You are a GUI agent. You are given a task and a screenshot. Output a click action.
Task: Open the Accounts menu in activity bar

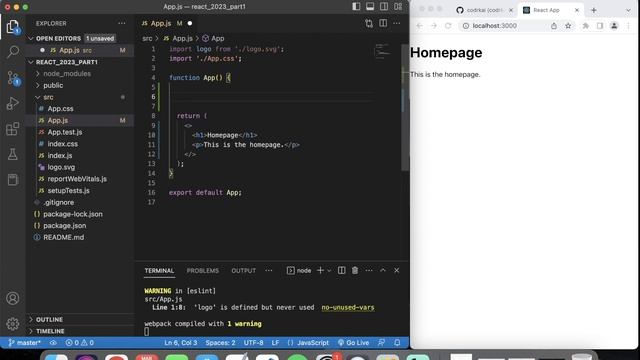coord(13,298)
